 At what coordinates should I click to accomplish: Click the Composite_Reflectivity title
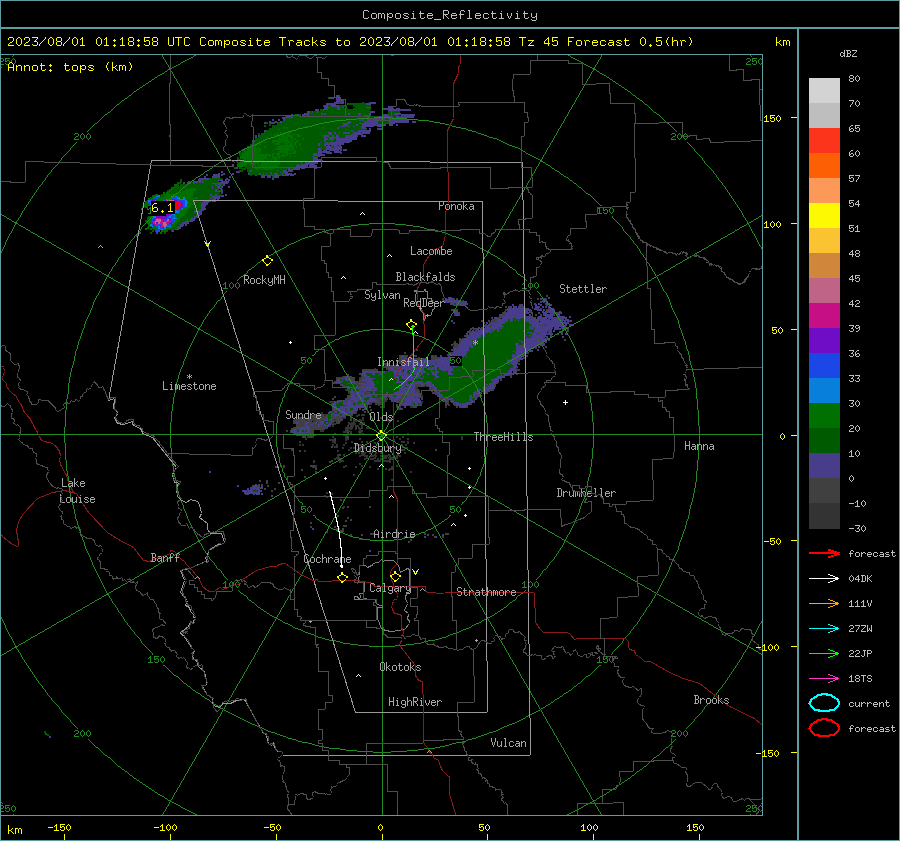pos(449,15)
